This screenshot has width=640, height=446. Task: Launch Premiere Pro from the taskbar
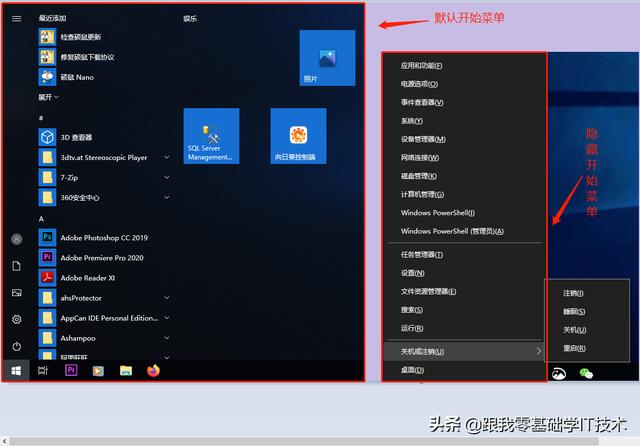pyautogui.click(x=71, y=370)
